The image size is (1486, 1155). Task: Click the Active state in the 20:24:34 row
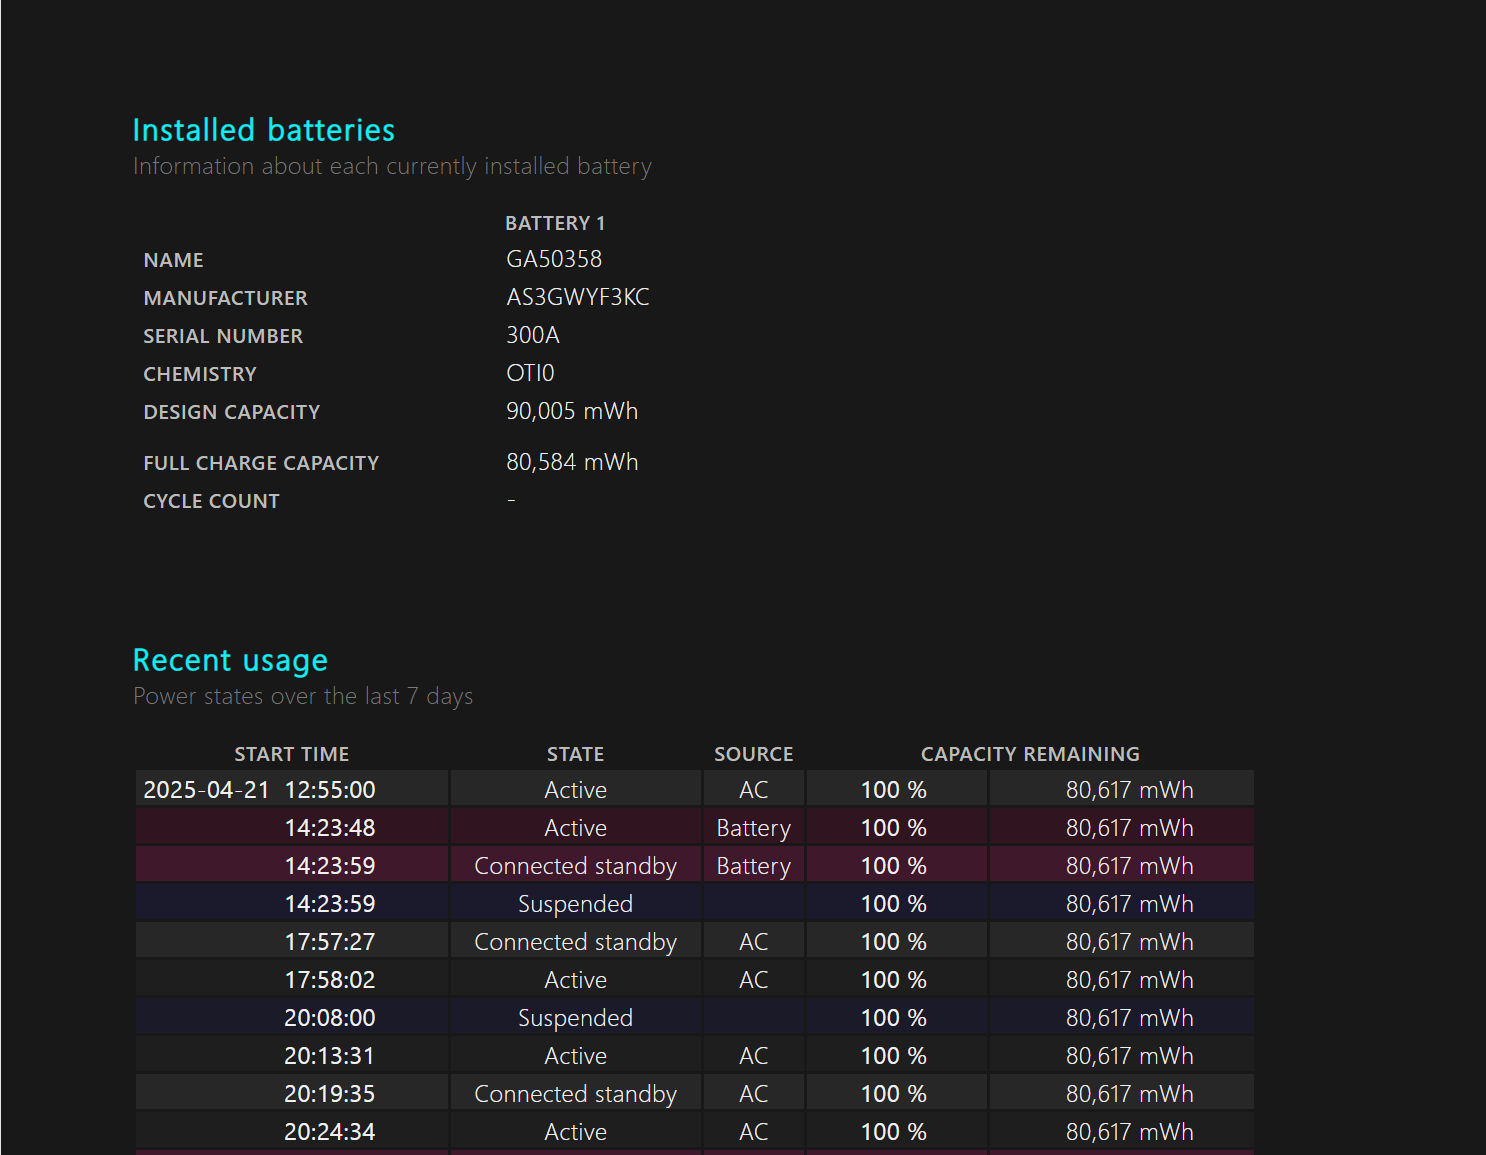point(576,1132)
